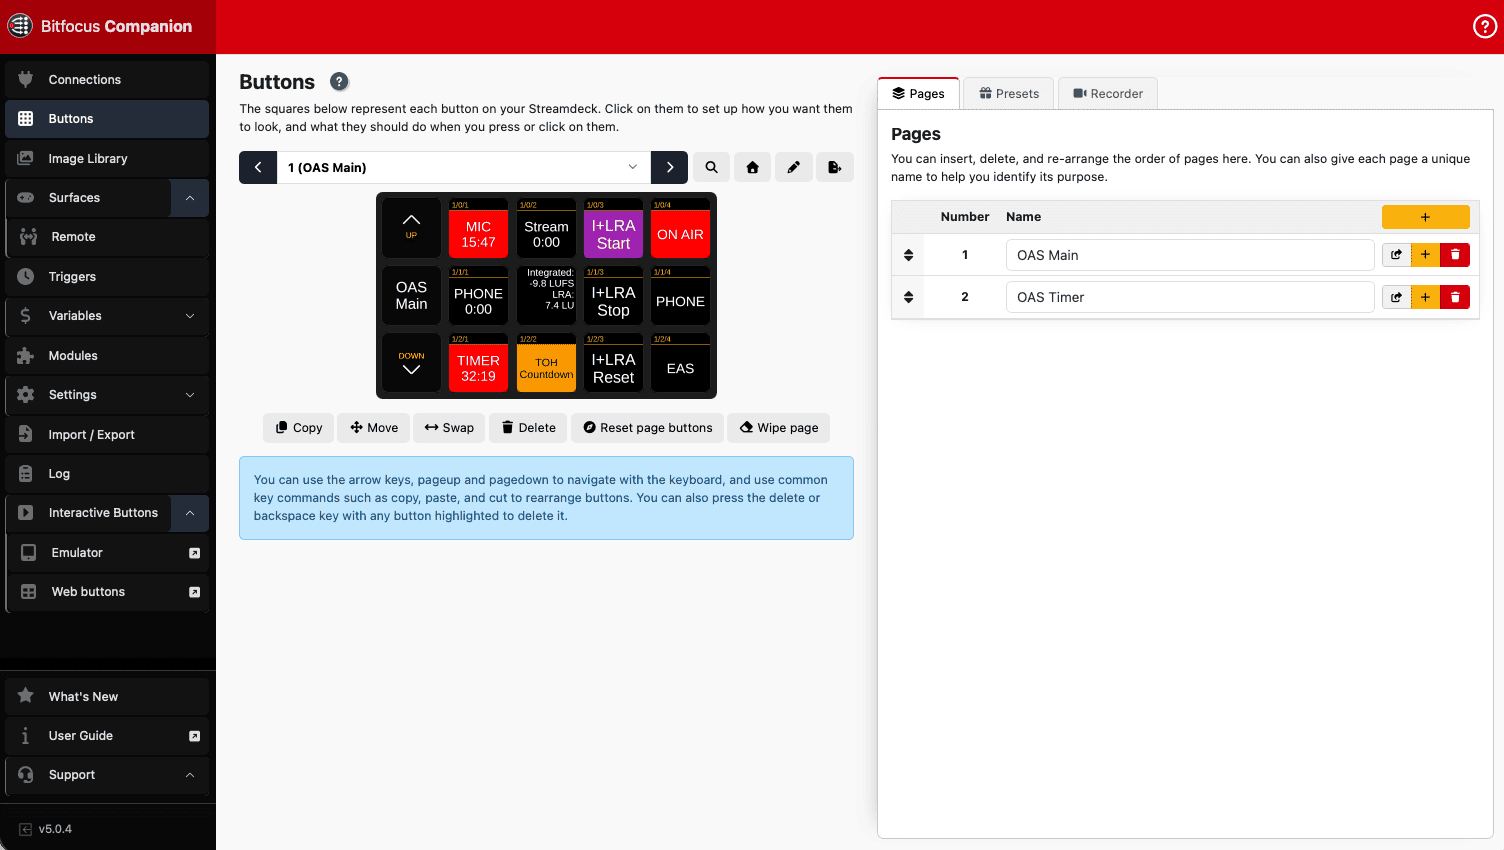Delete the OAS Timer page

1455,297
